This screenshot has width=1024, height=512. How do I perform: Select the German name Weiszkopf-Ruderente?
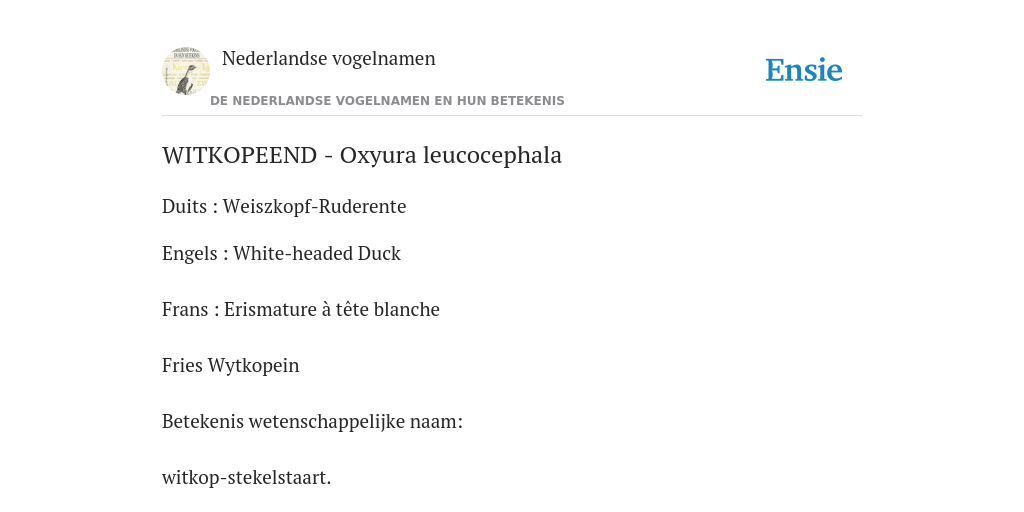coord(314,207)
